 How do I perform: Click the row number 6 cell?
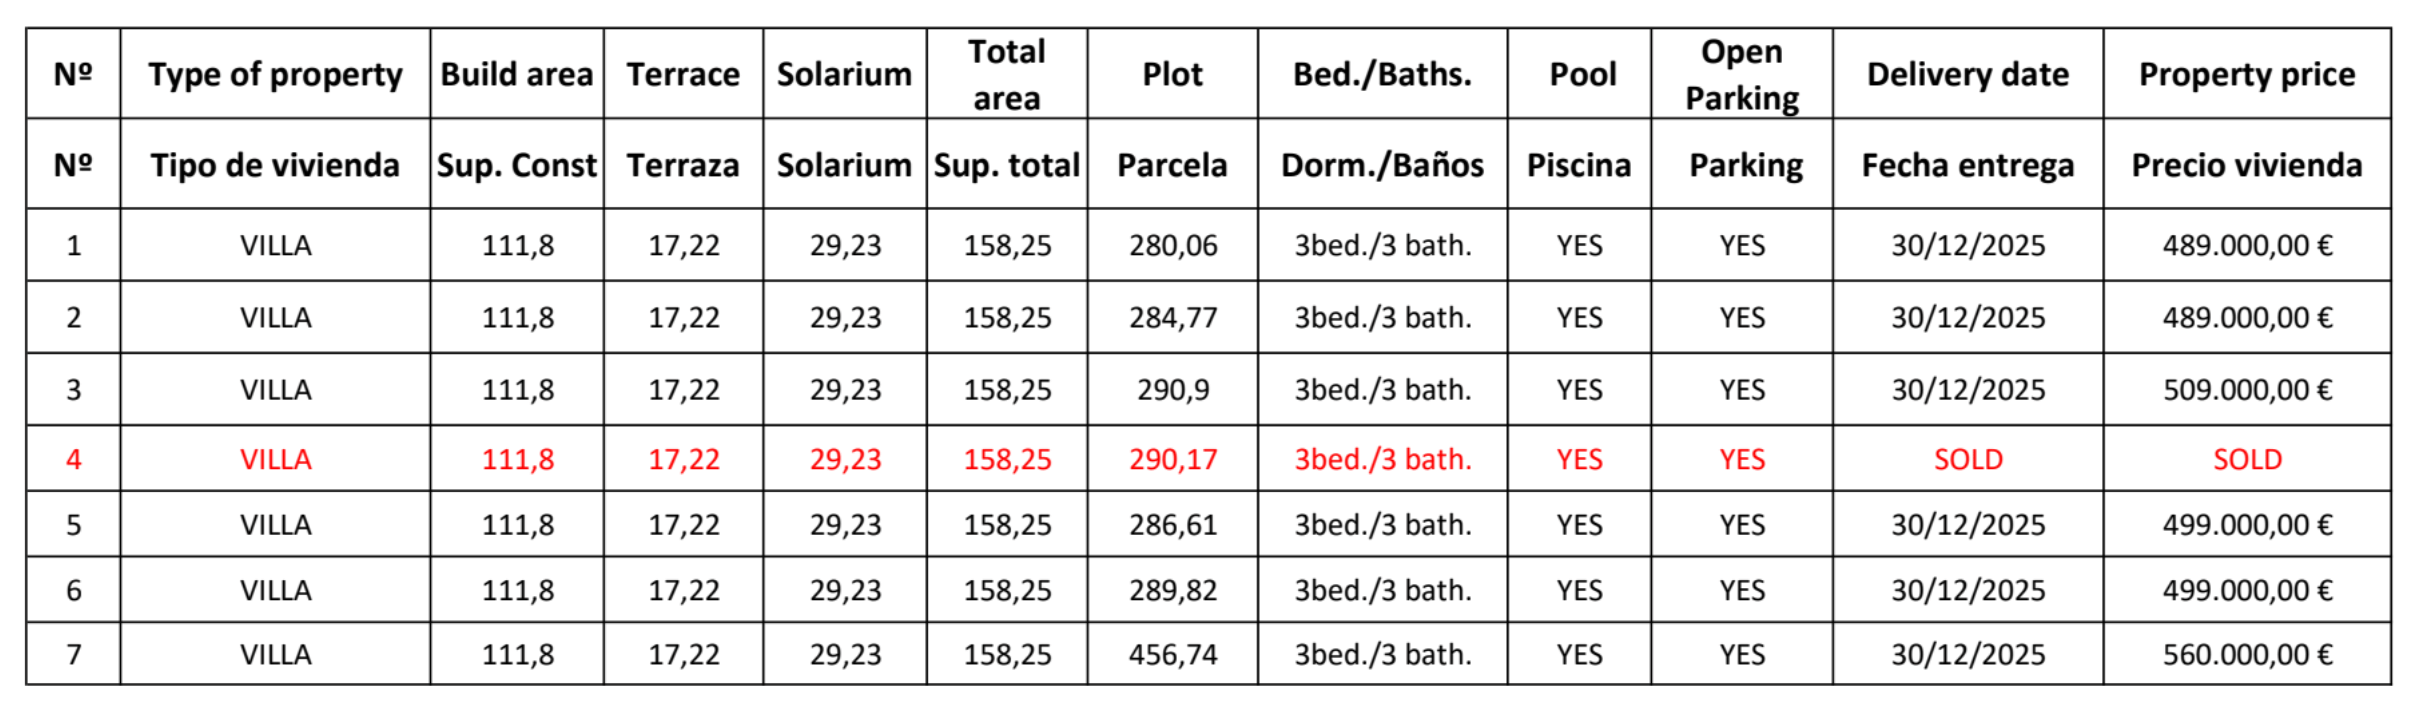[73, 590]
